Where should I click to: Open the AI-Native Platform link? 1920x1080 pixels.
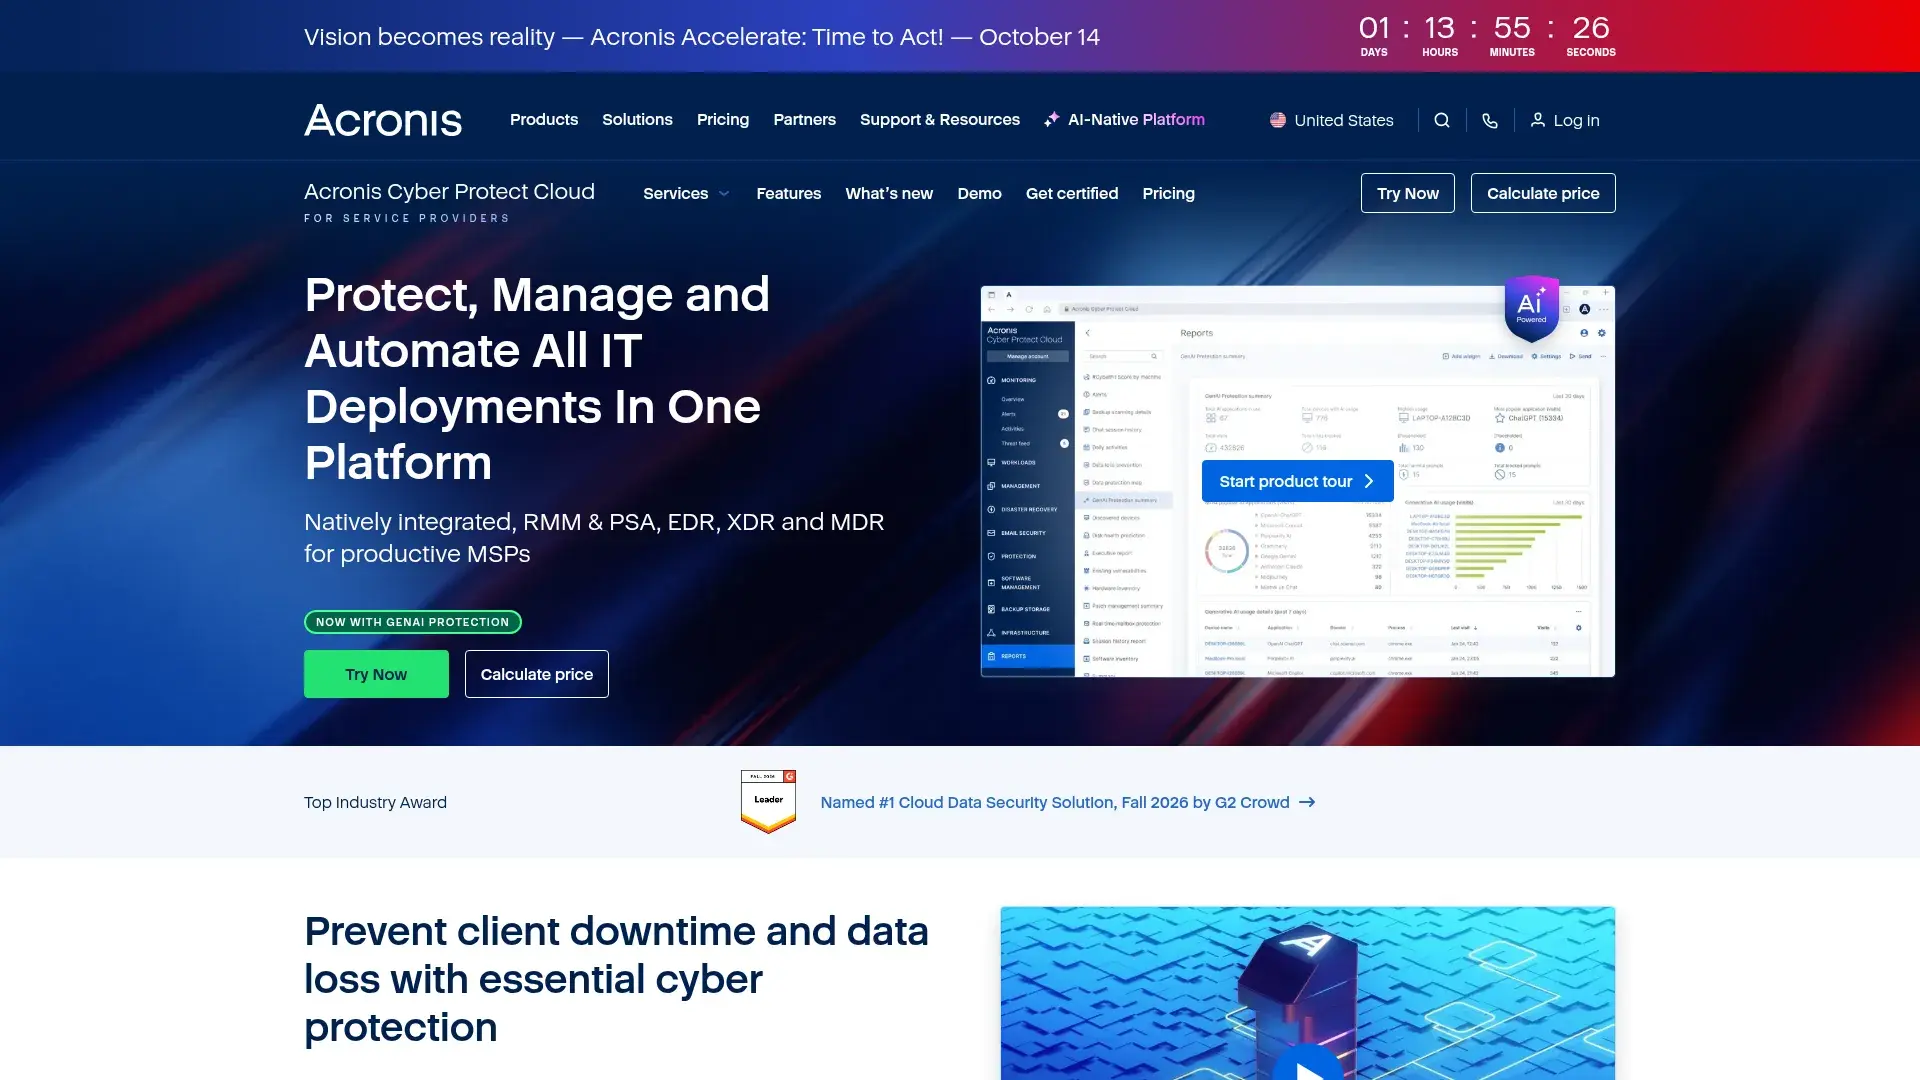point(1136,120)
